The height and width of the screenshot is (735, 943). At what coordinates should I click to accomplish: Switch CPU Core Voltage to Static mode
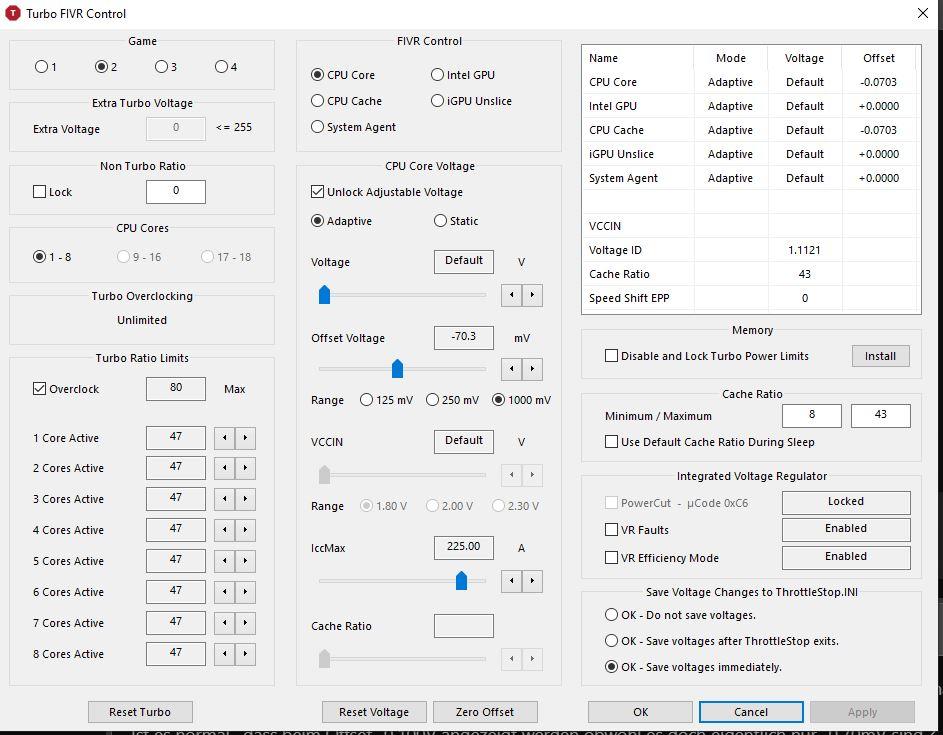456,221
